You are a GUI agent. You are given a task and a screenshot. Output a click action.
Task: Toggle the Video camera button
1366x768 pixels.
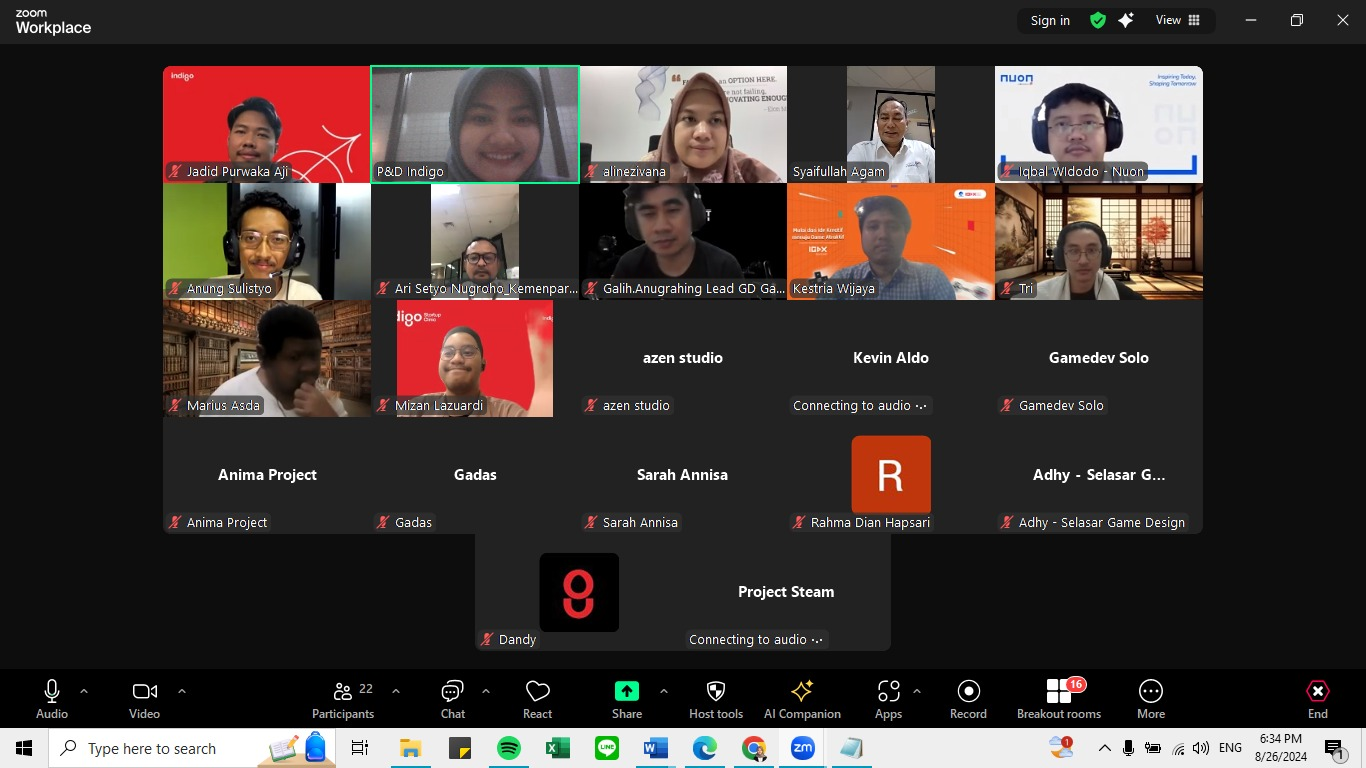(144, 699)
